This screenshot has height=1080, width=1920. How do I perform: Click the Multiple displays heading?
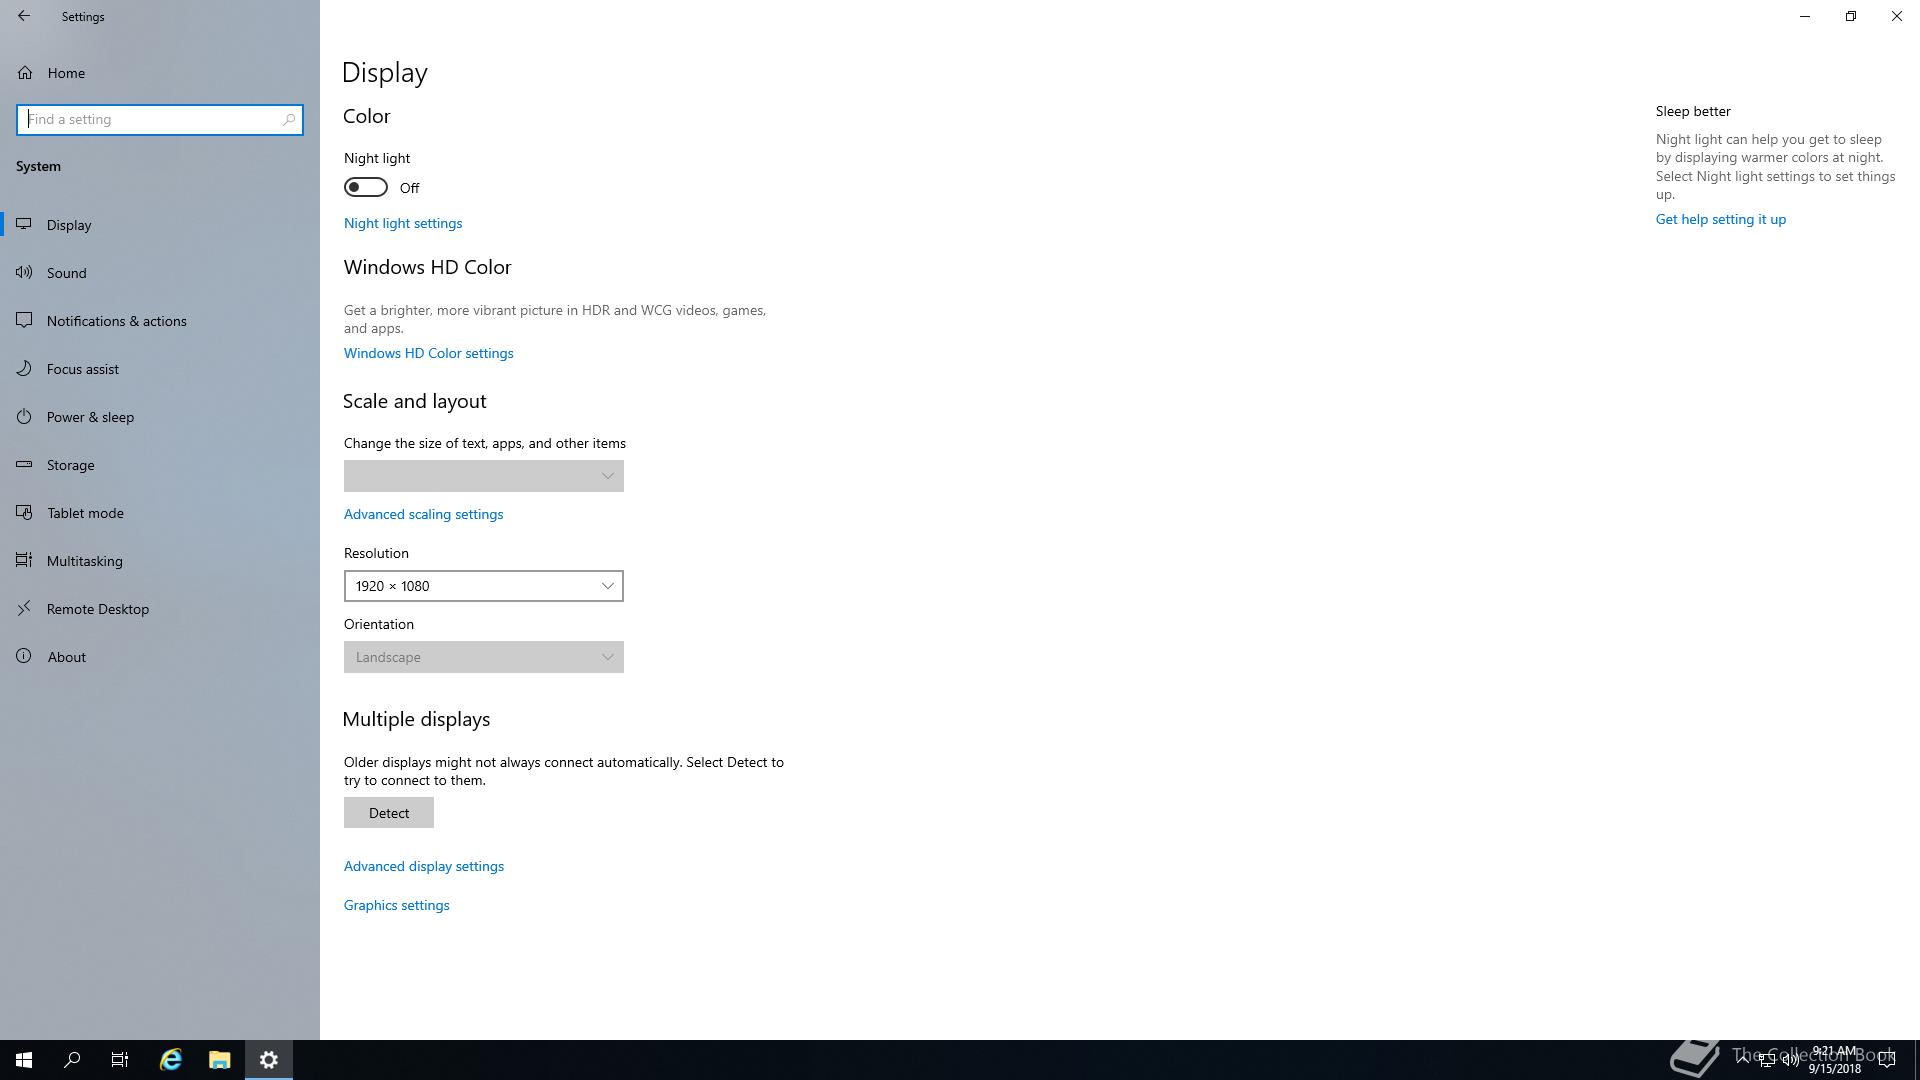click(417, 719)
